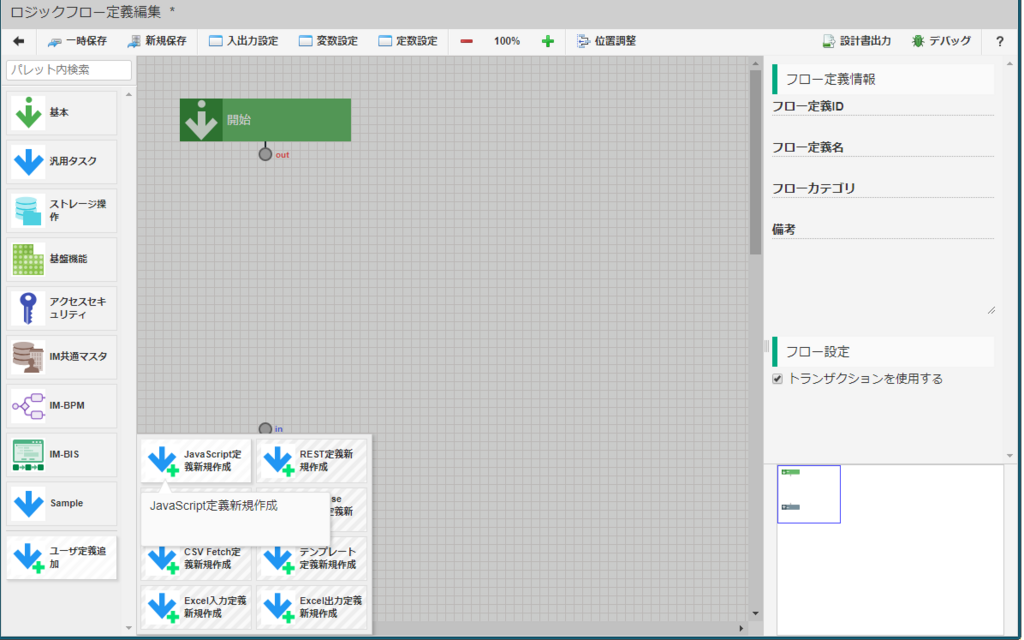The height and width of the screenshot is (640, 1024).
Task: Open the 基本 palette category
Action: tap(62, 113)
